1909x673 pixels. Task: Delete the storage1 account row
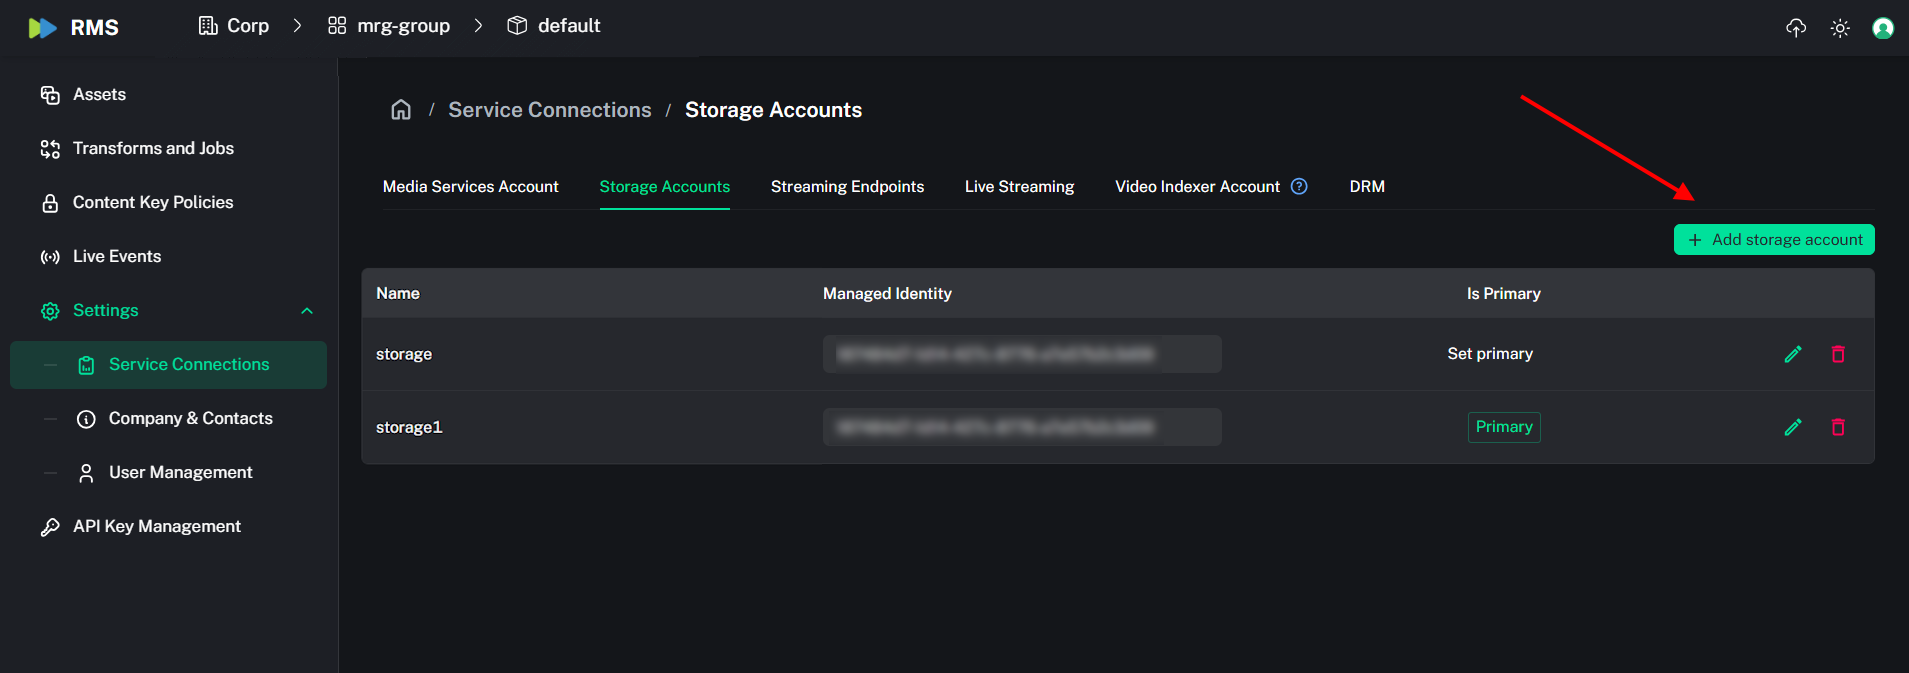pyautogui.click(x=1838, y=427)
